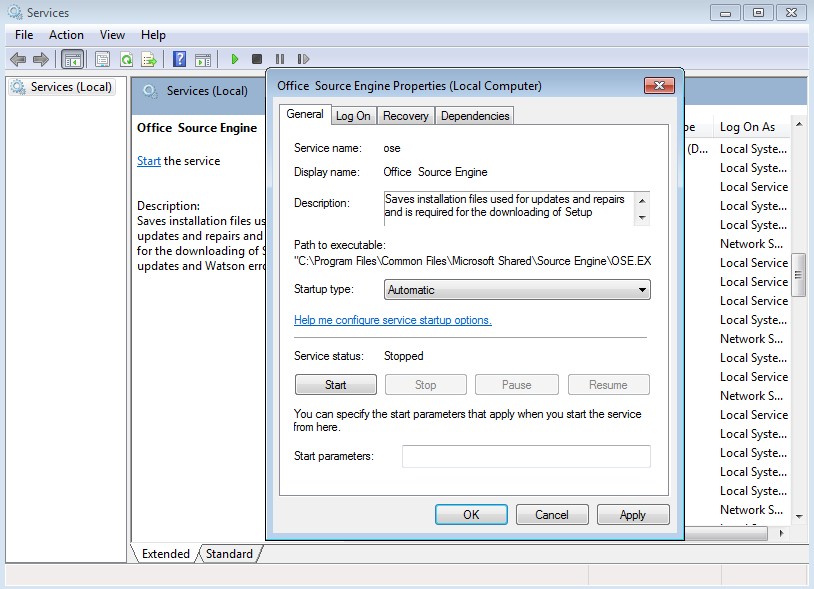
Task: Click the Services window title gear icon
Action: 15,12
